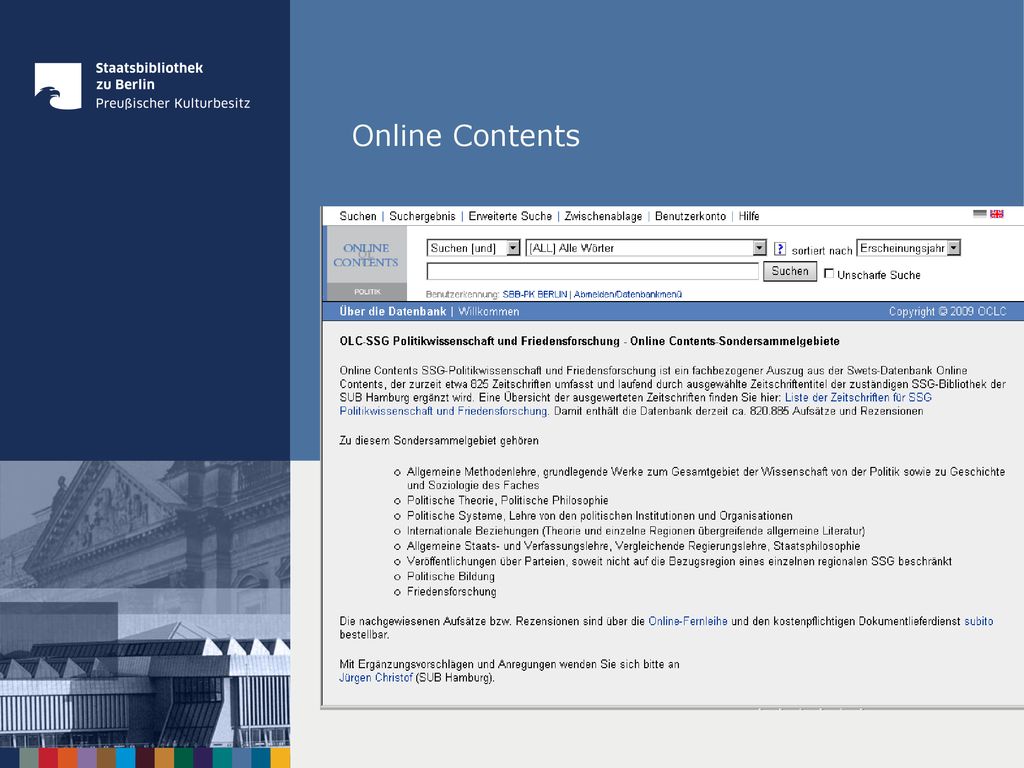Screen dimensions: 1024x768
Task: Click the Staatsbibliothek zu Berlin eagle logo
Action: [x=58, y=86]
